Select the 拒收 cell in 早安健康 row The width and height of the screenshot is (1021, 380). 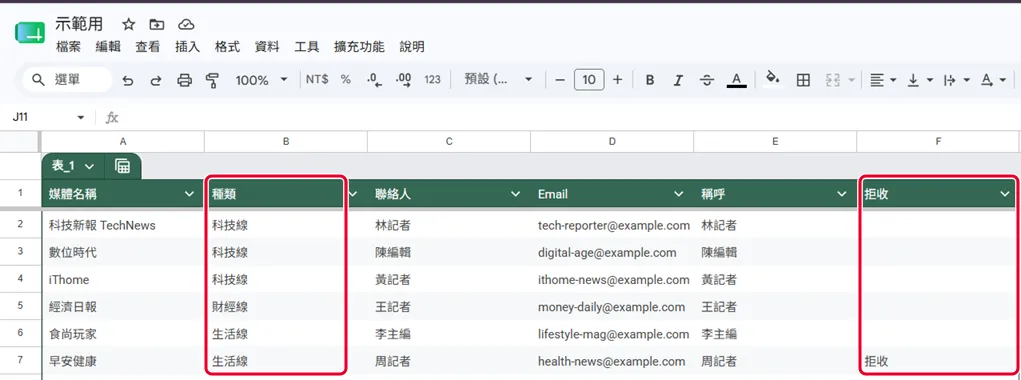tap(938, 361)
